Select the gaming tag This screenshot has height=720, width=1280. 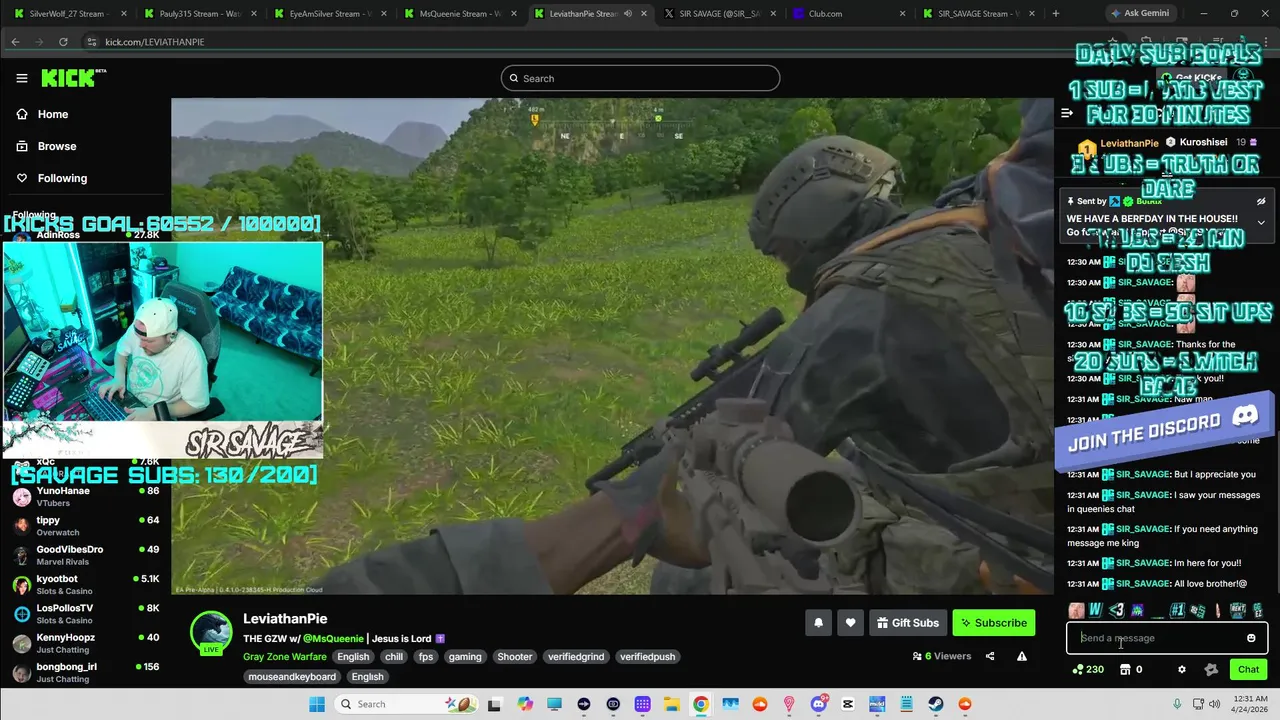point(465,657)
